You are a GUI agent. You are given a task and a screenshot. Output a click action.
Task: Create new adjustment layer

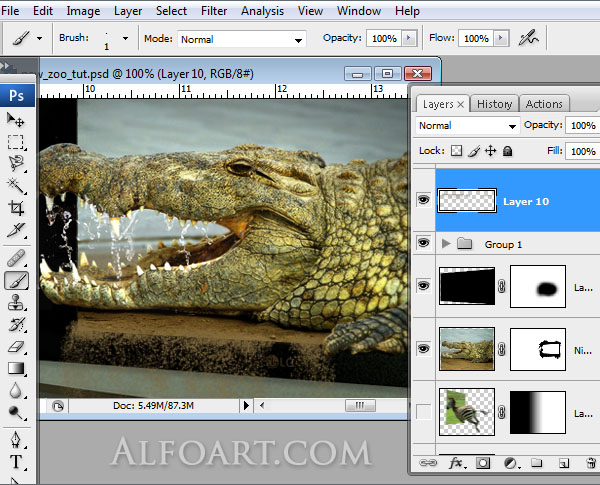511,464
